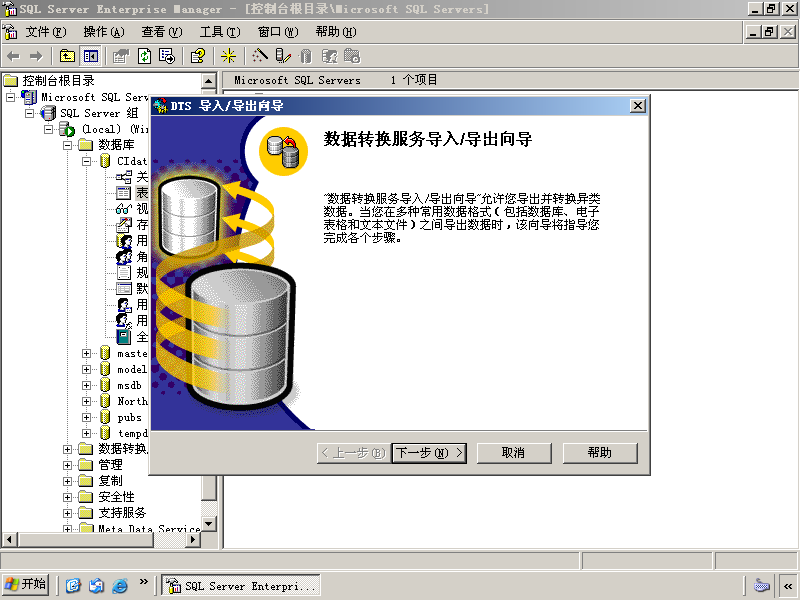Click the Properties toolbar icon
Image resolution: width=800 pixels, height=600 pixels.
coord(121,56)
